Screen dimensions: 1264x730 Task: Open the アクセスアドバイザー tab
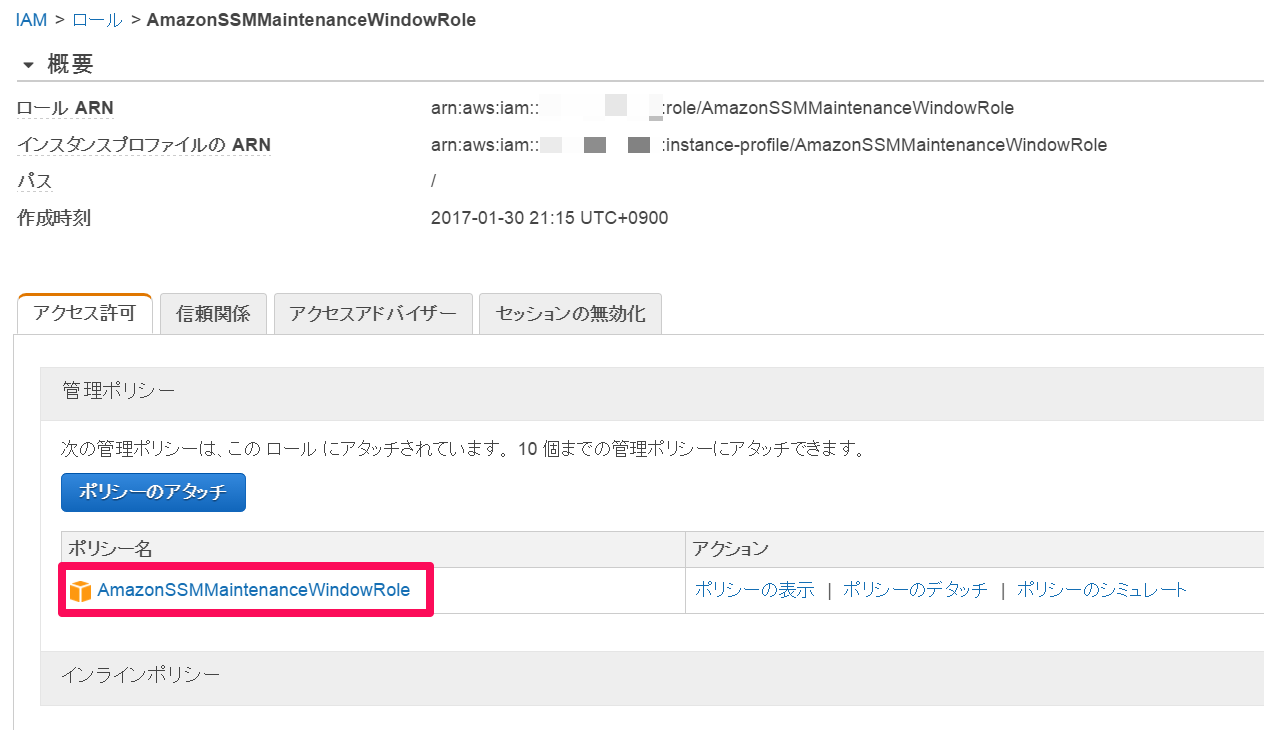point(372,313)
